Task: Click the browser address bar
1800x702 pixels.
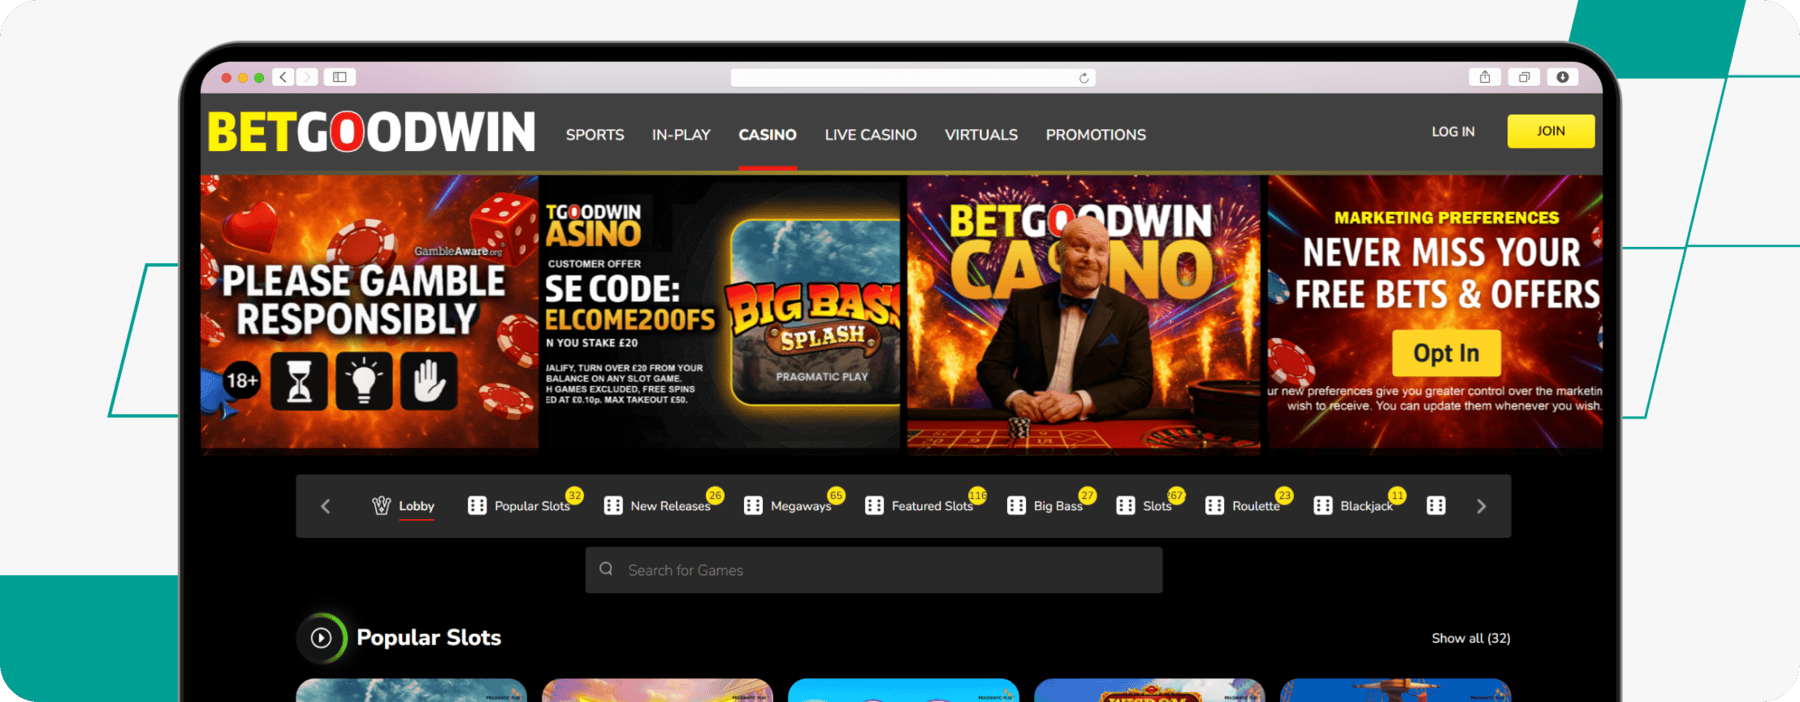Action: pos(913,78)
